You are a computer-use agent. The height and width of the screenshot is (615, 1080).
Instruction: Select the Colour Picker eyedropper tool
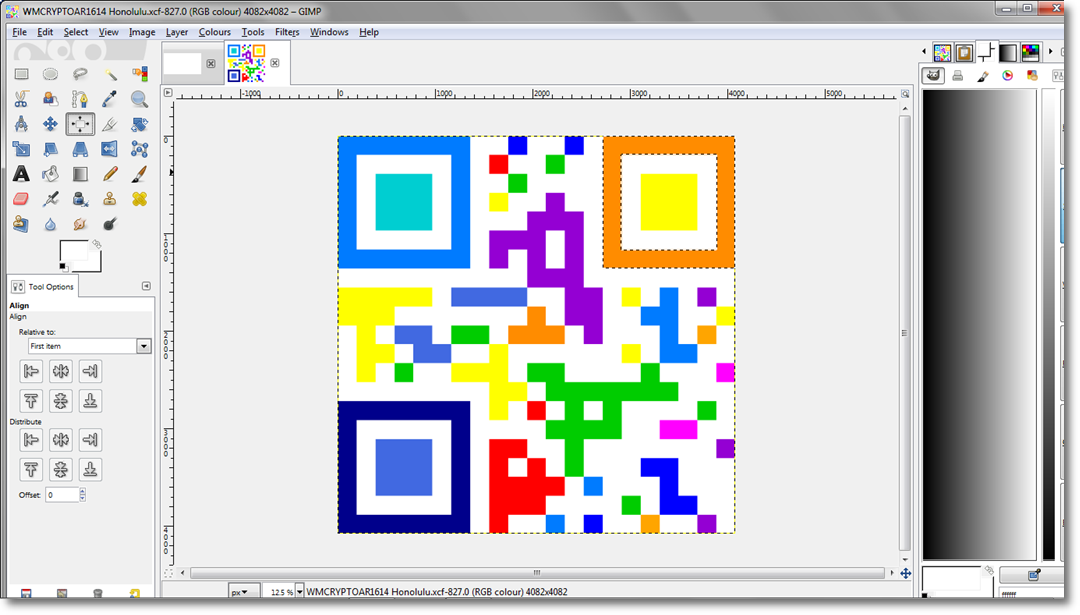pos(110,99)
